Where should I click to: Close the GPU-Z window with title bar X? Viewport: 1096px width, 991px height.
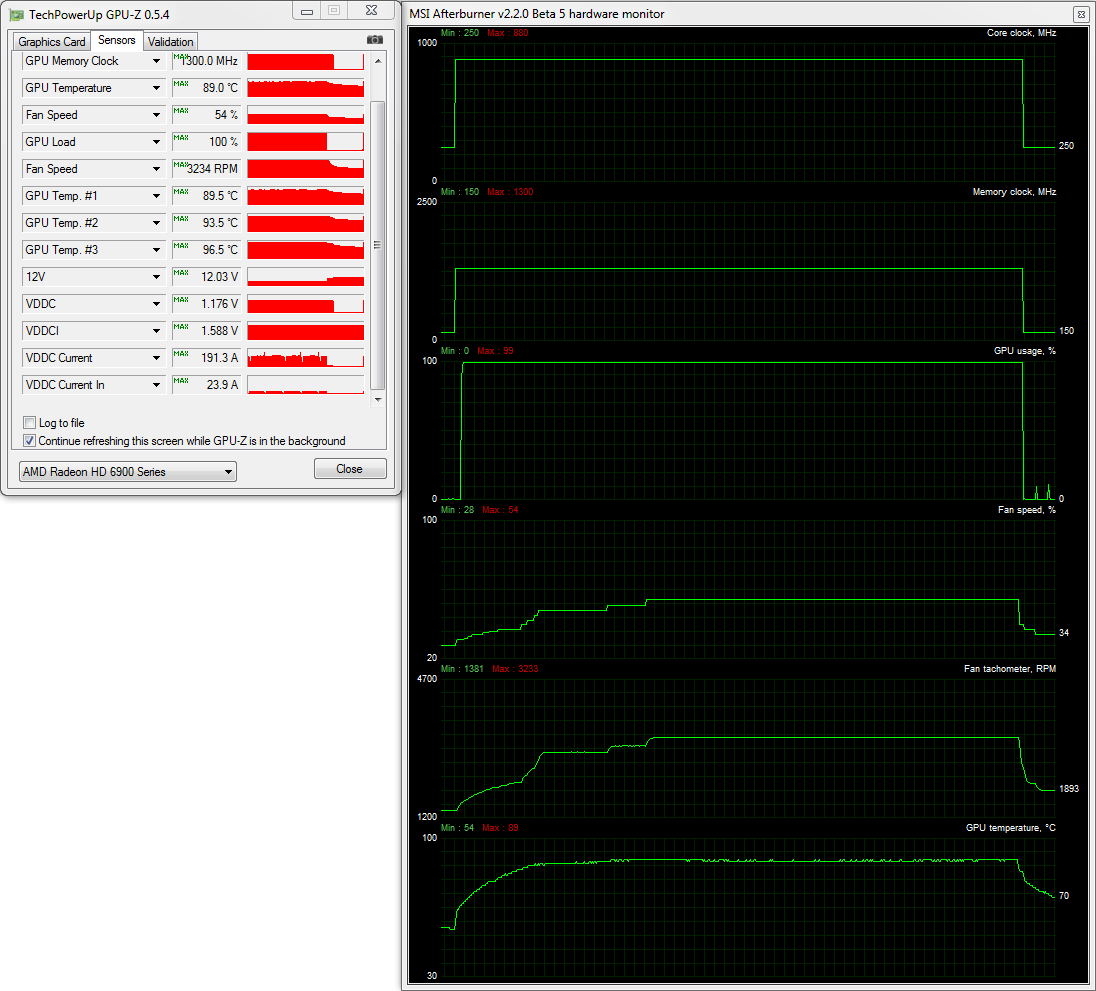coord(372,10)
